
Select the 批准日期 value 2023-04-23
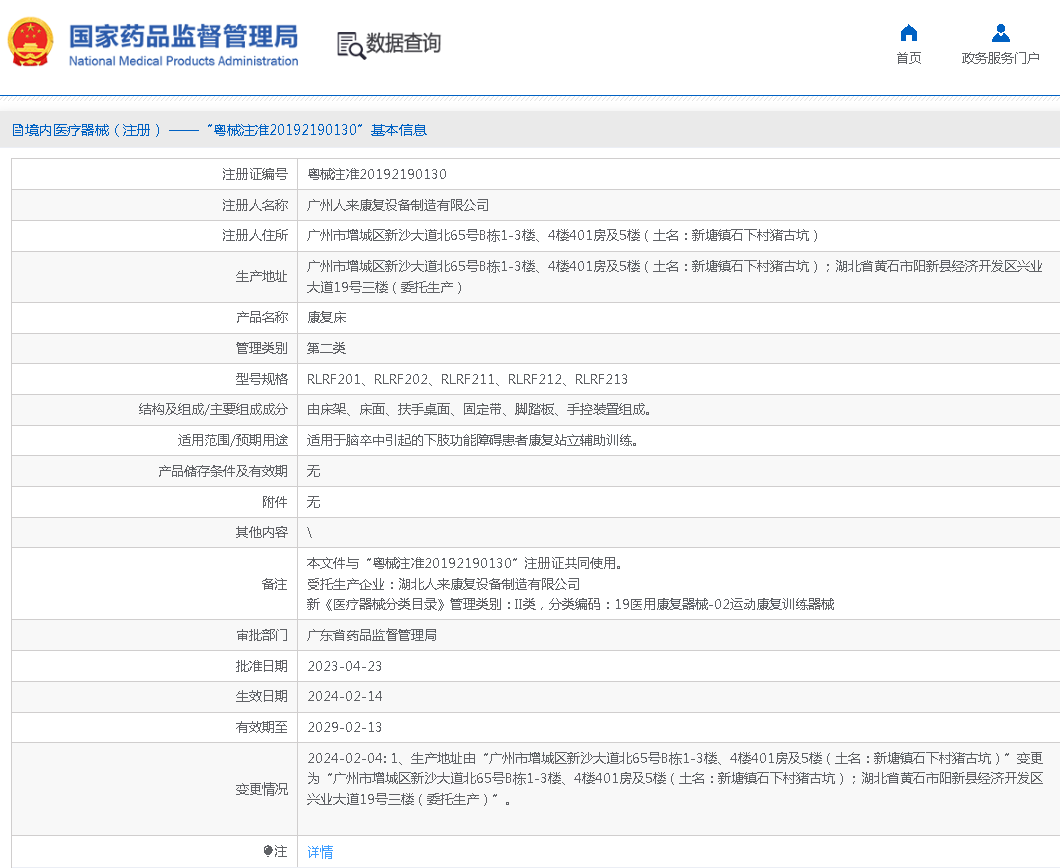pyautogui.click(x=345, y=665)
